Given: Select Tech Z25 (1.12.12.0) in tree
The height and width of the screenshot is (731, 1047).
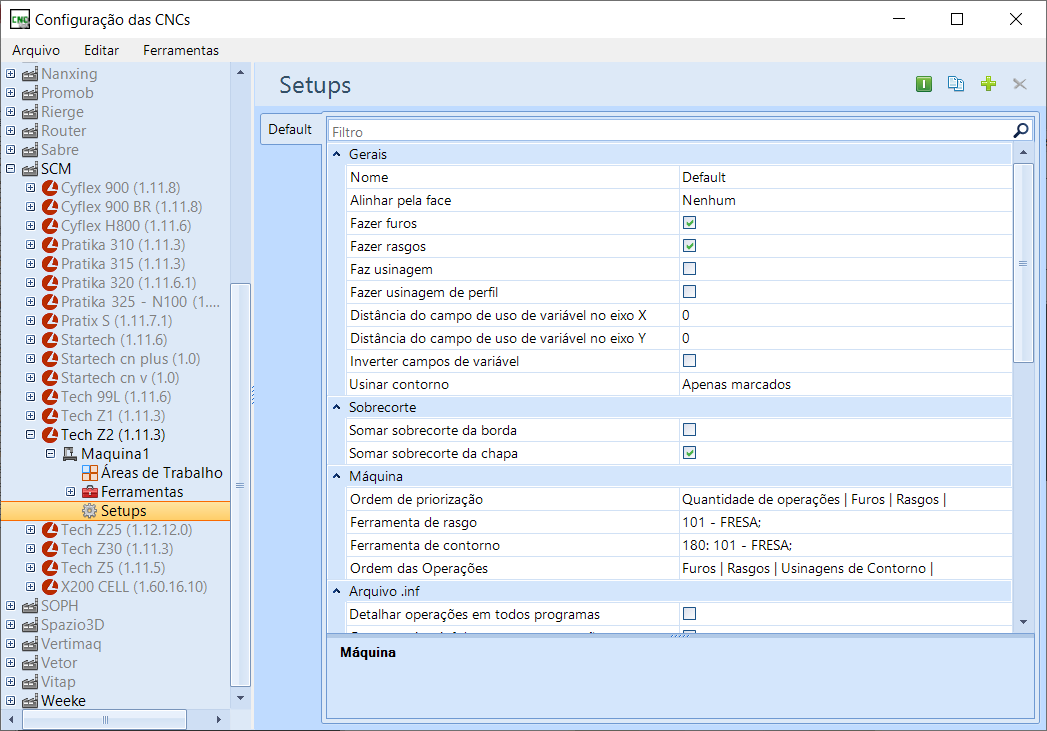Looking at the screenshot, I should 127,530.
